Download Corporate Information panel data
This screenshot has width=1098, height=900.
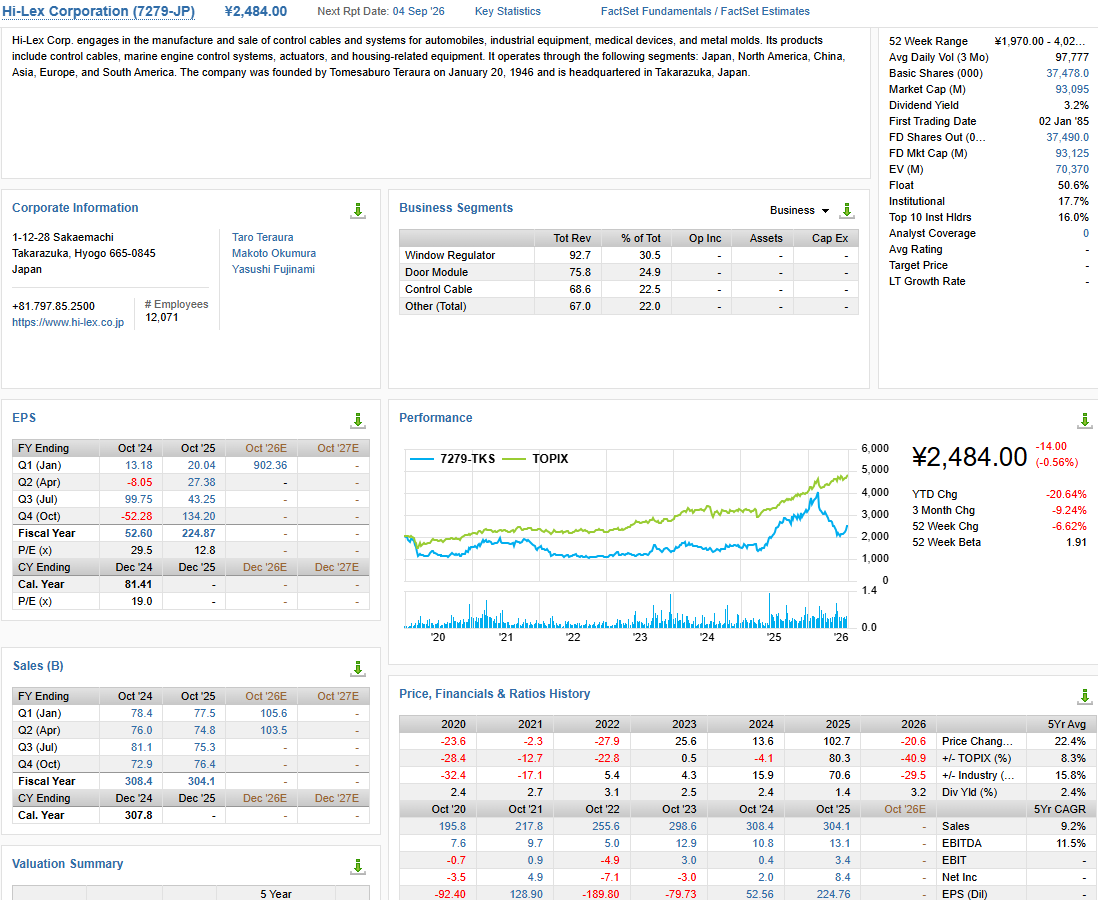click(358, 210)
